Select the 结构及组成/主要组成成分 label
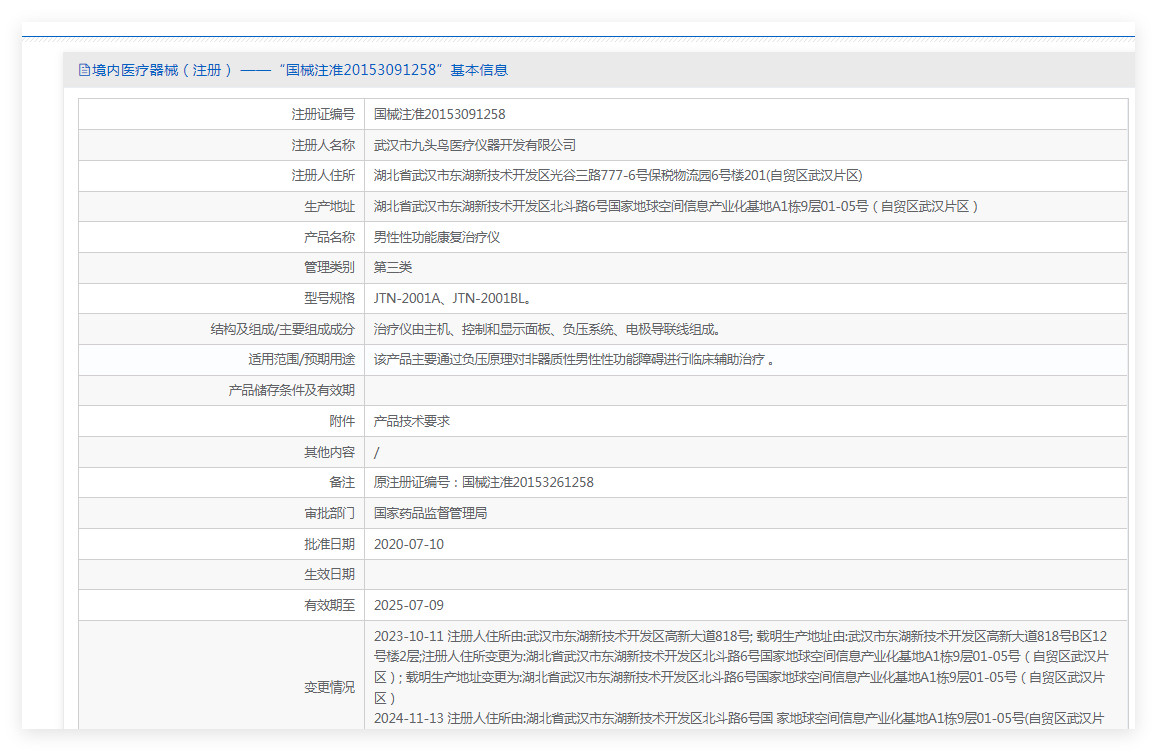 [x=283, y=330]
